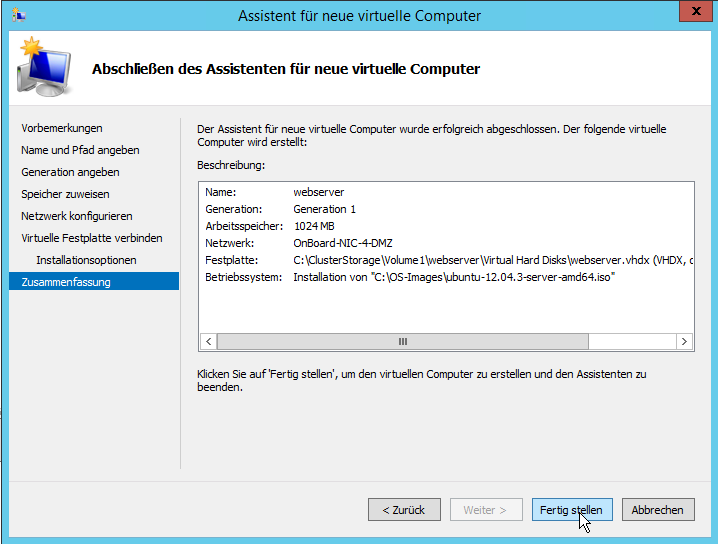Click the description scrollbar's left arrow
The height and width of the screenshot is (544, 718).
(208, 341)
